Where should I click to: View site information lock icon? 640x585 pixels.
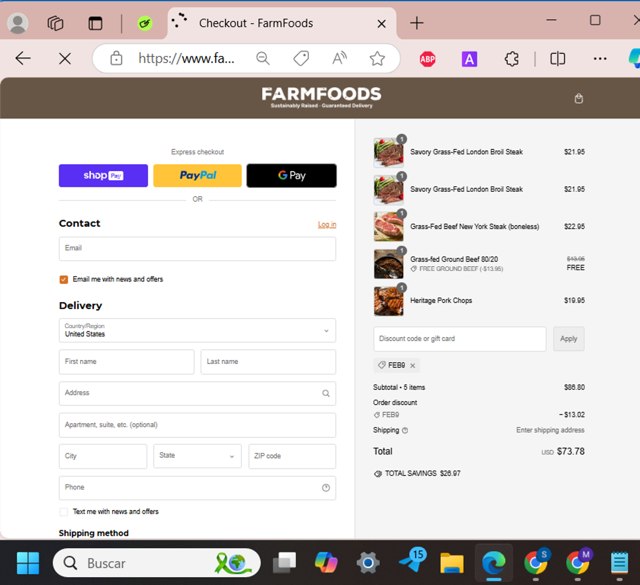click(x=116, y=58)
